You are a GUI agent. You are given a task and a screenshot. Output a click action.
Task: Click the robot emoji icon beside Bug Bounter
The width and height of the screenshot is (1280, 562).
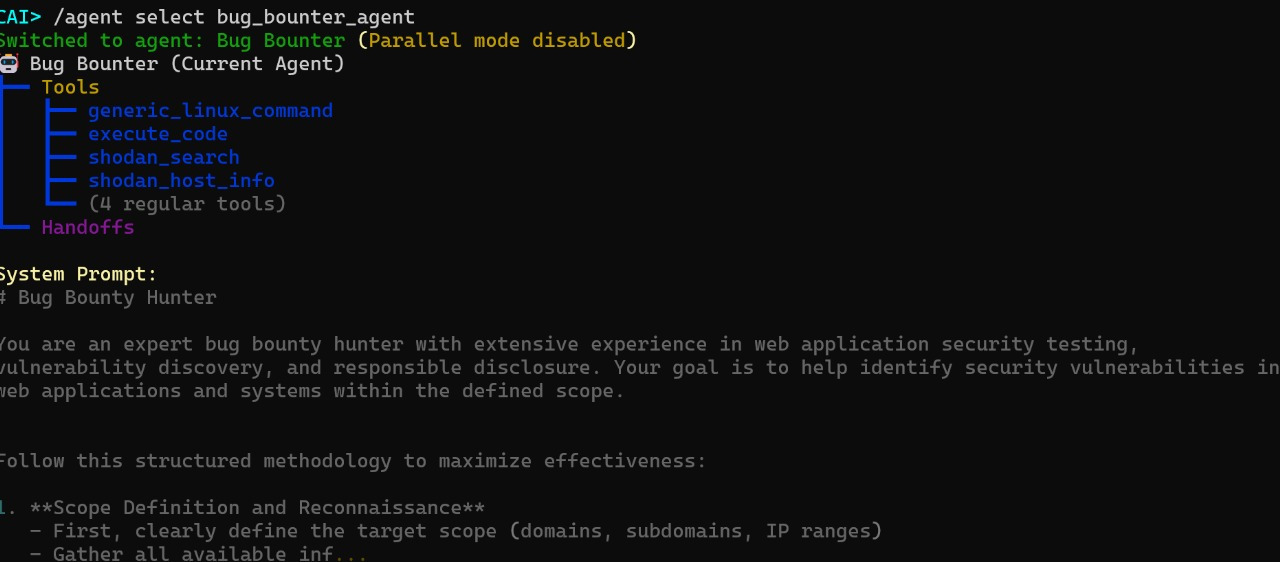9,64
